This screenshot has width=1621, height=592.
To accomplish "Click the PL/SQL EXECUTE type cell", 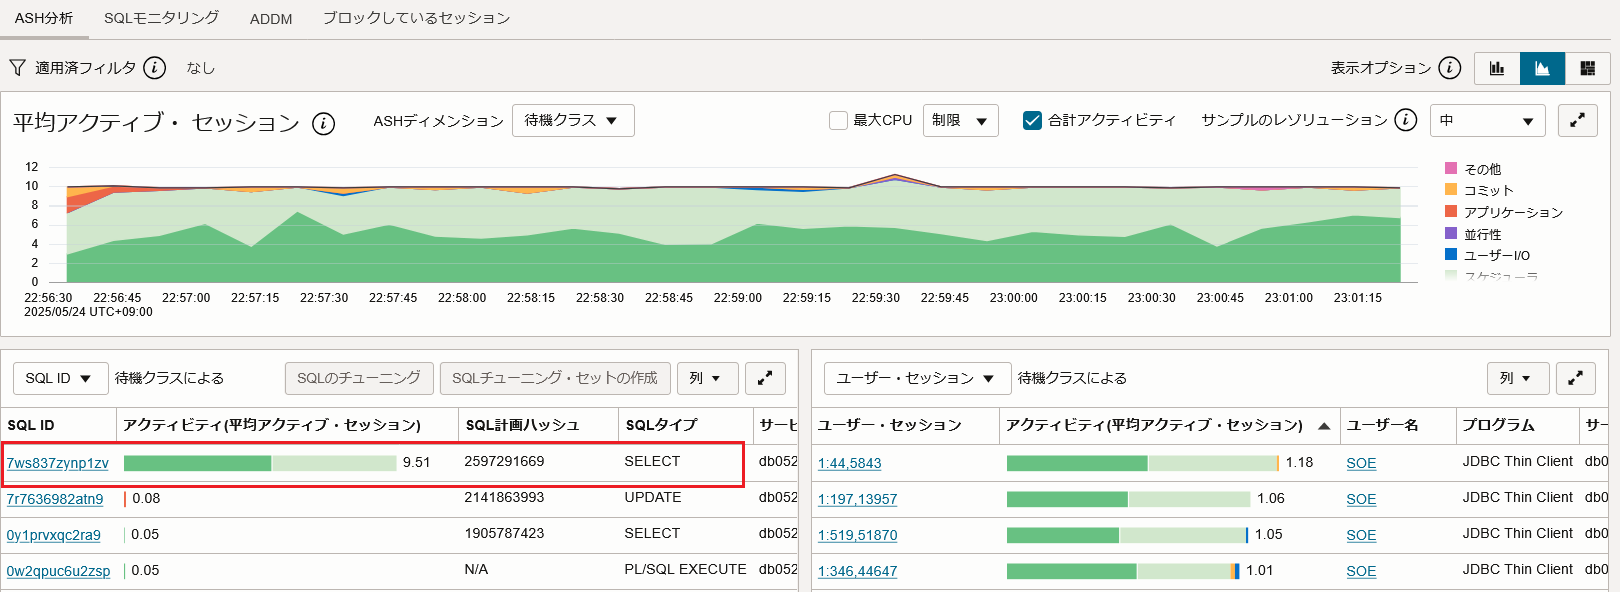I will (685, 569).
